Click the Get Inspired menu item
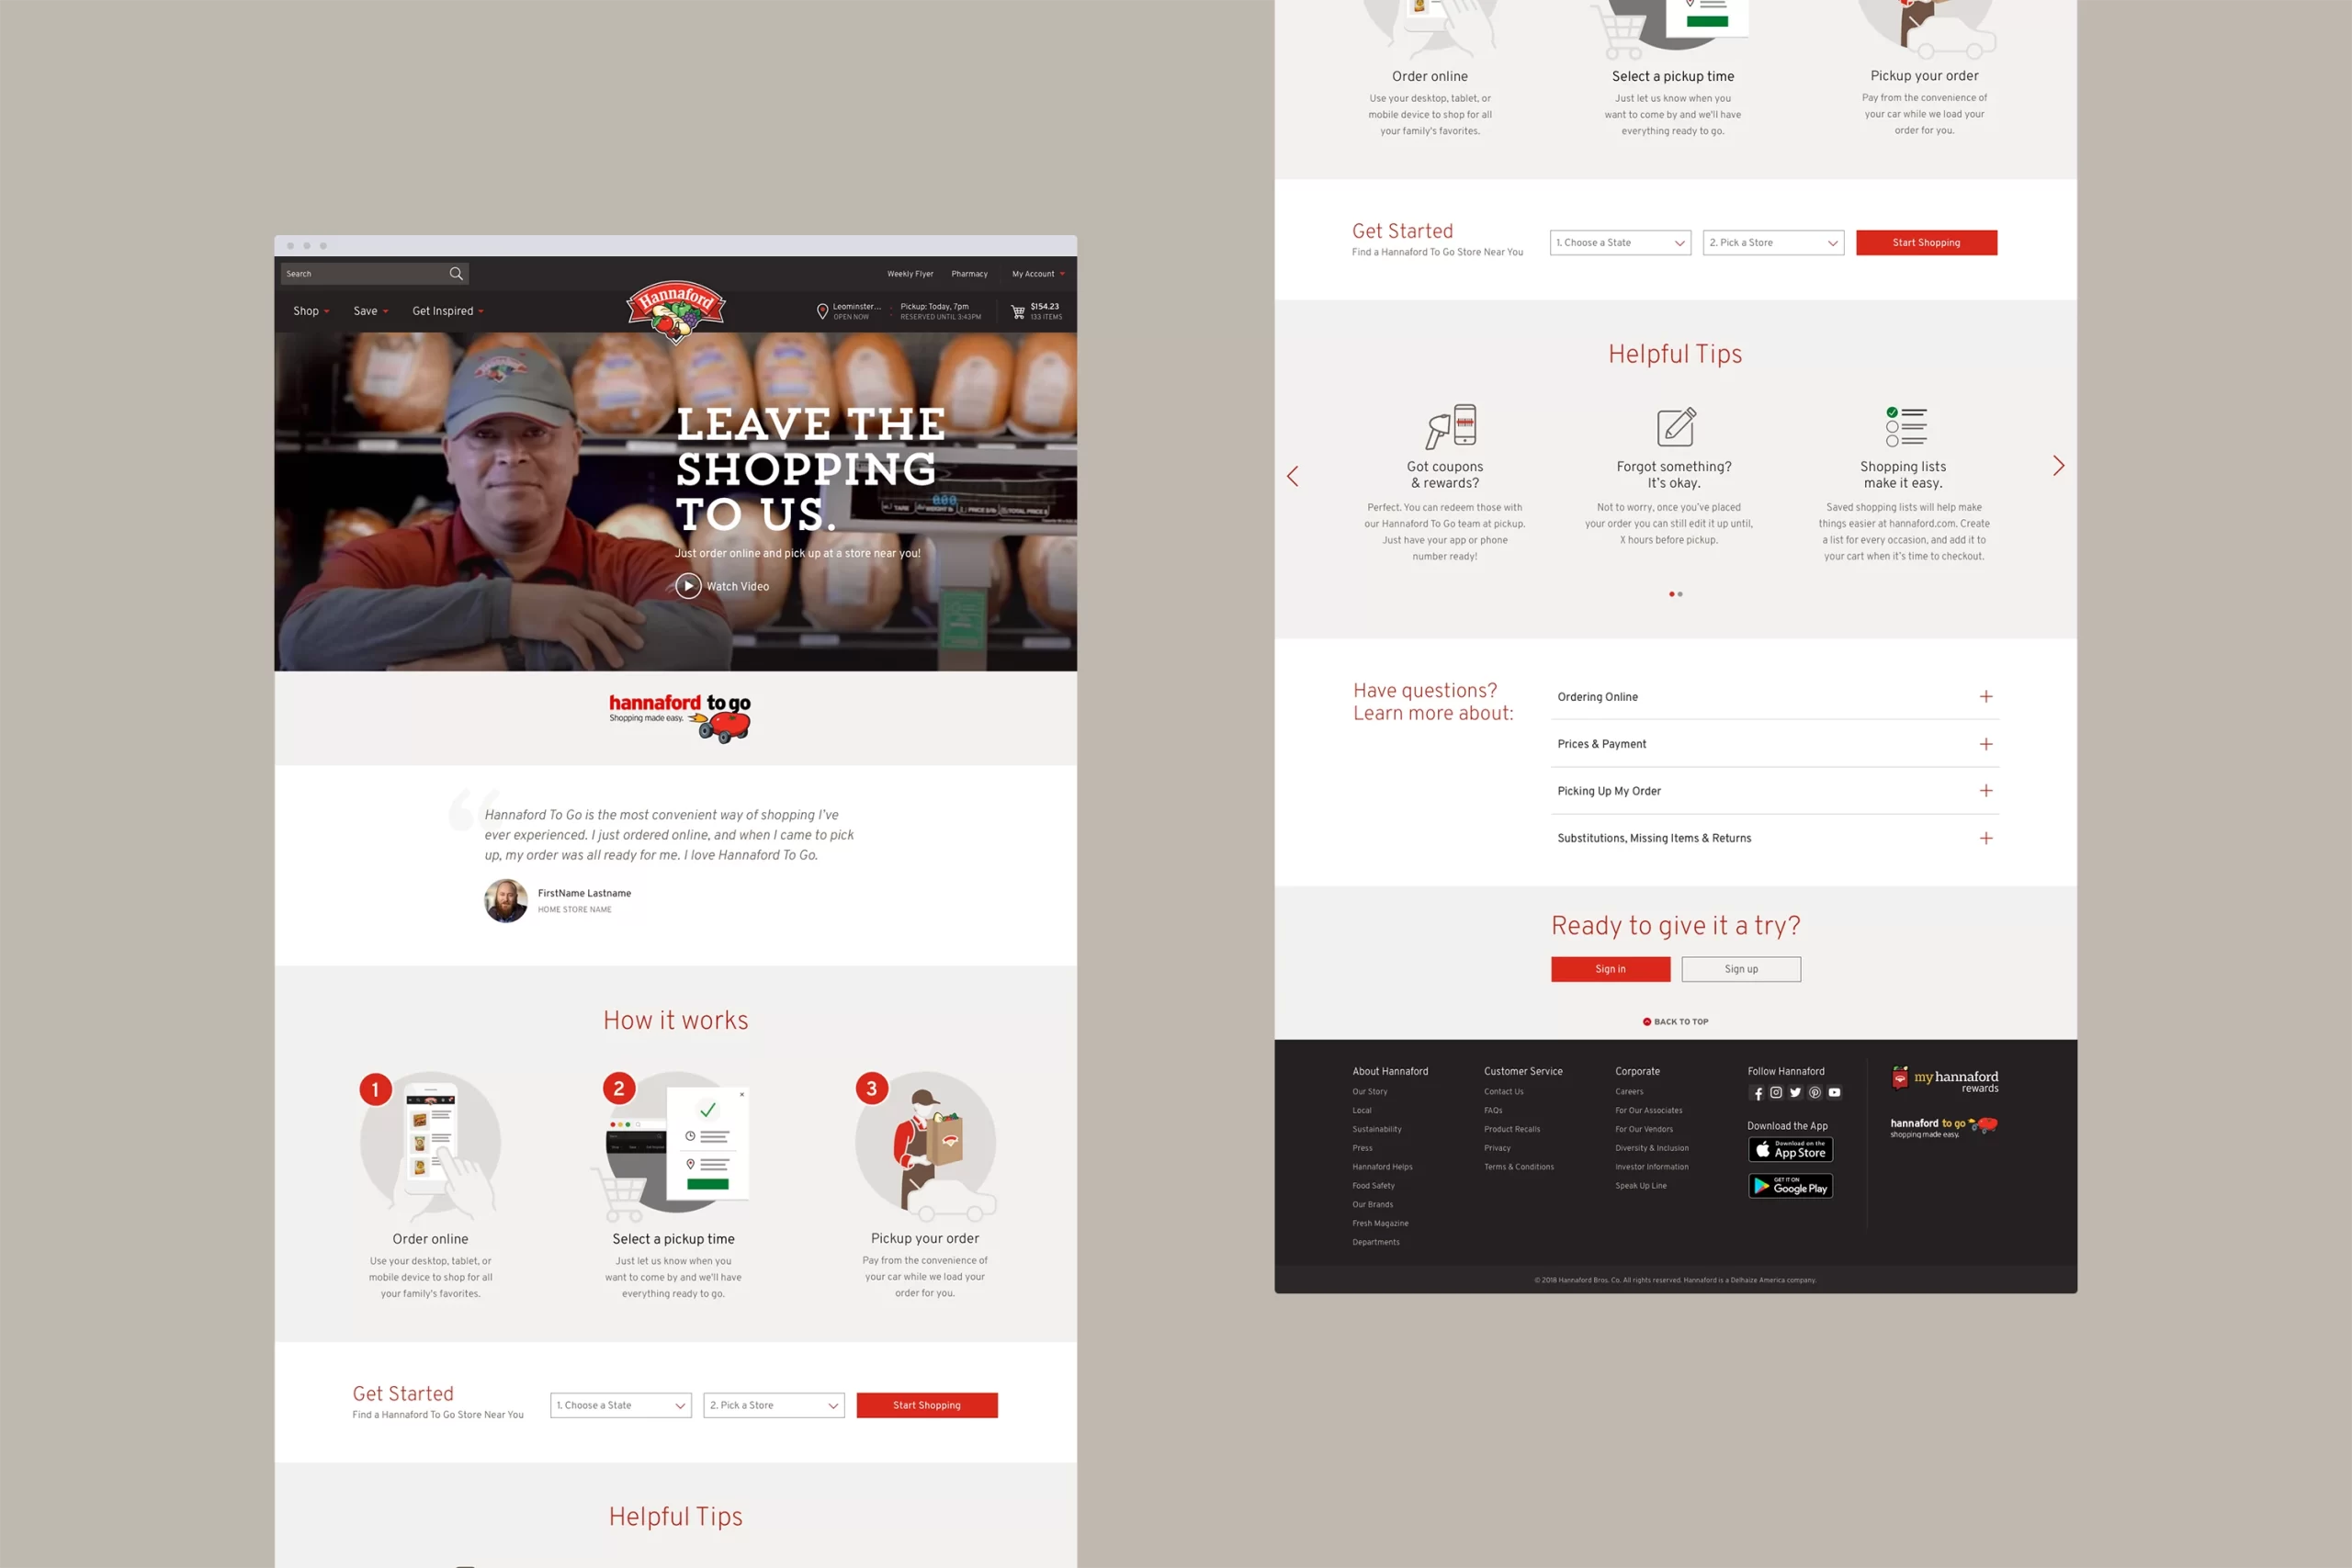This screenshot has height=1568, width=2352. point(441,310)
